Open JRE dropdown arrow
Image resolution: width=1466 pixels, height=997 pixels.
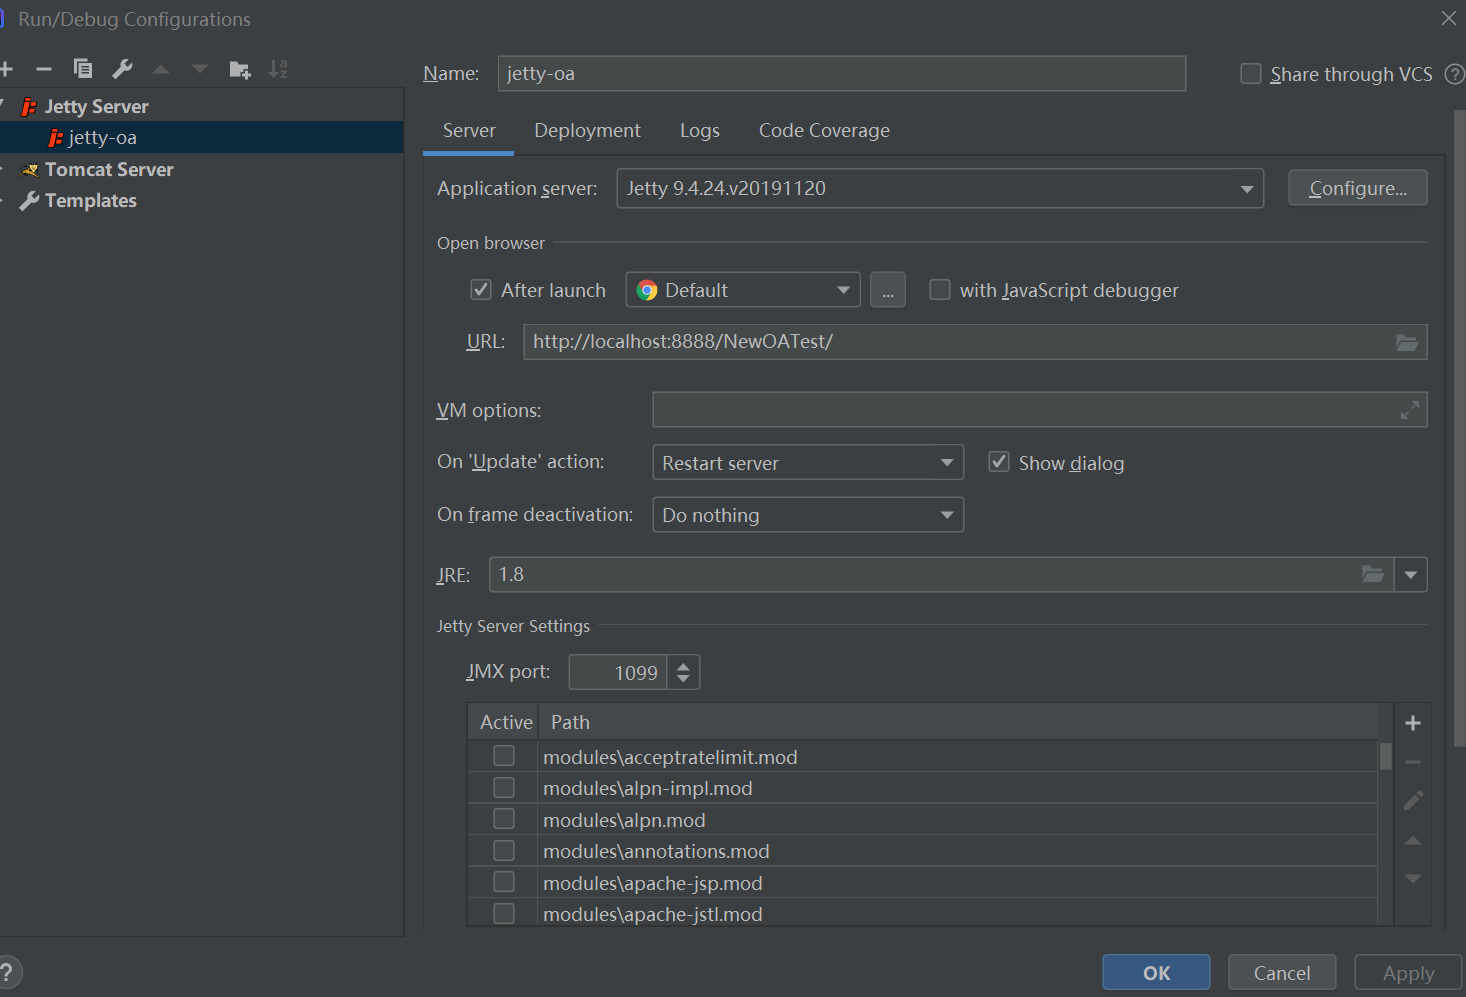click(1411, 575)
